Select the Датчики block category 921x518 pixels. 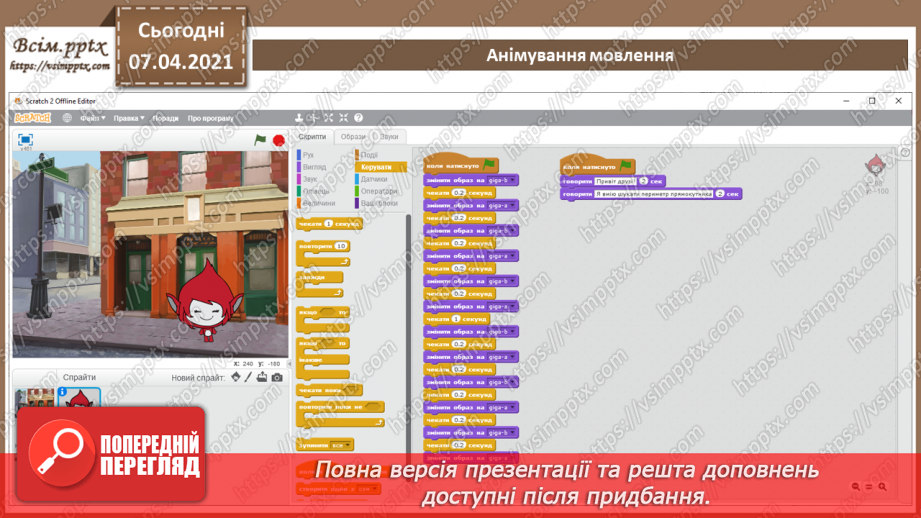(x=374, y=179)
